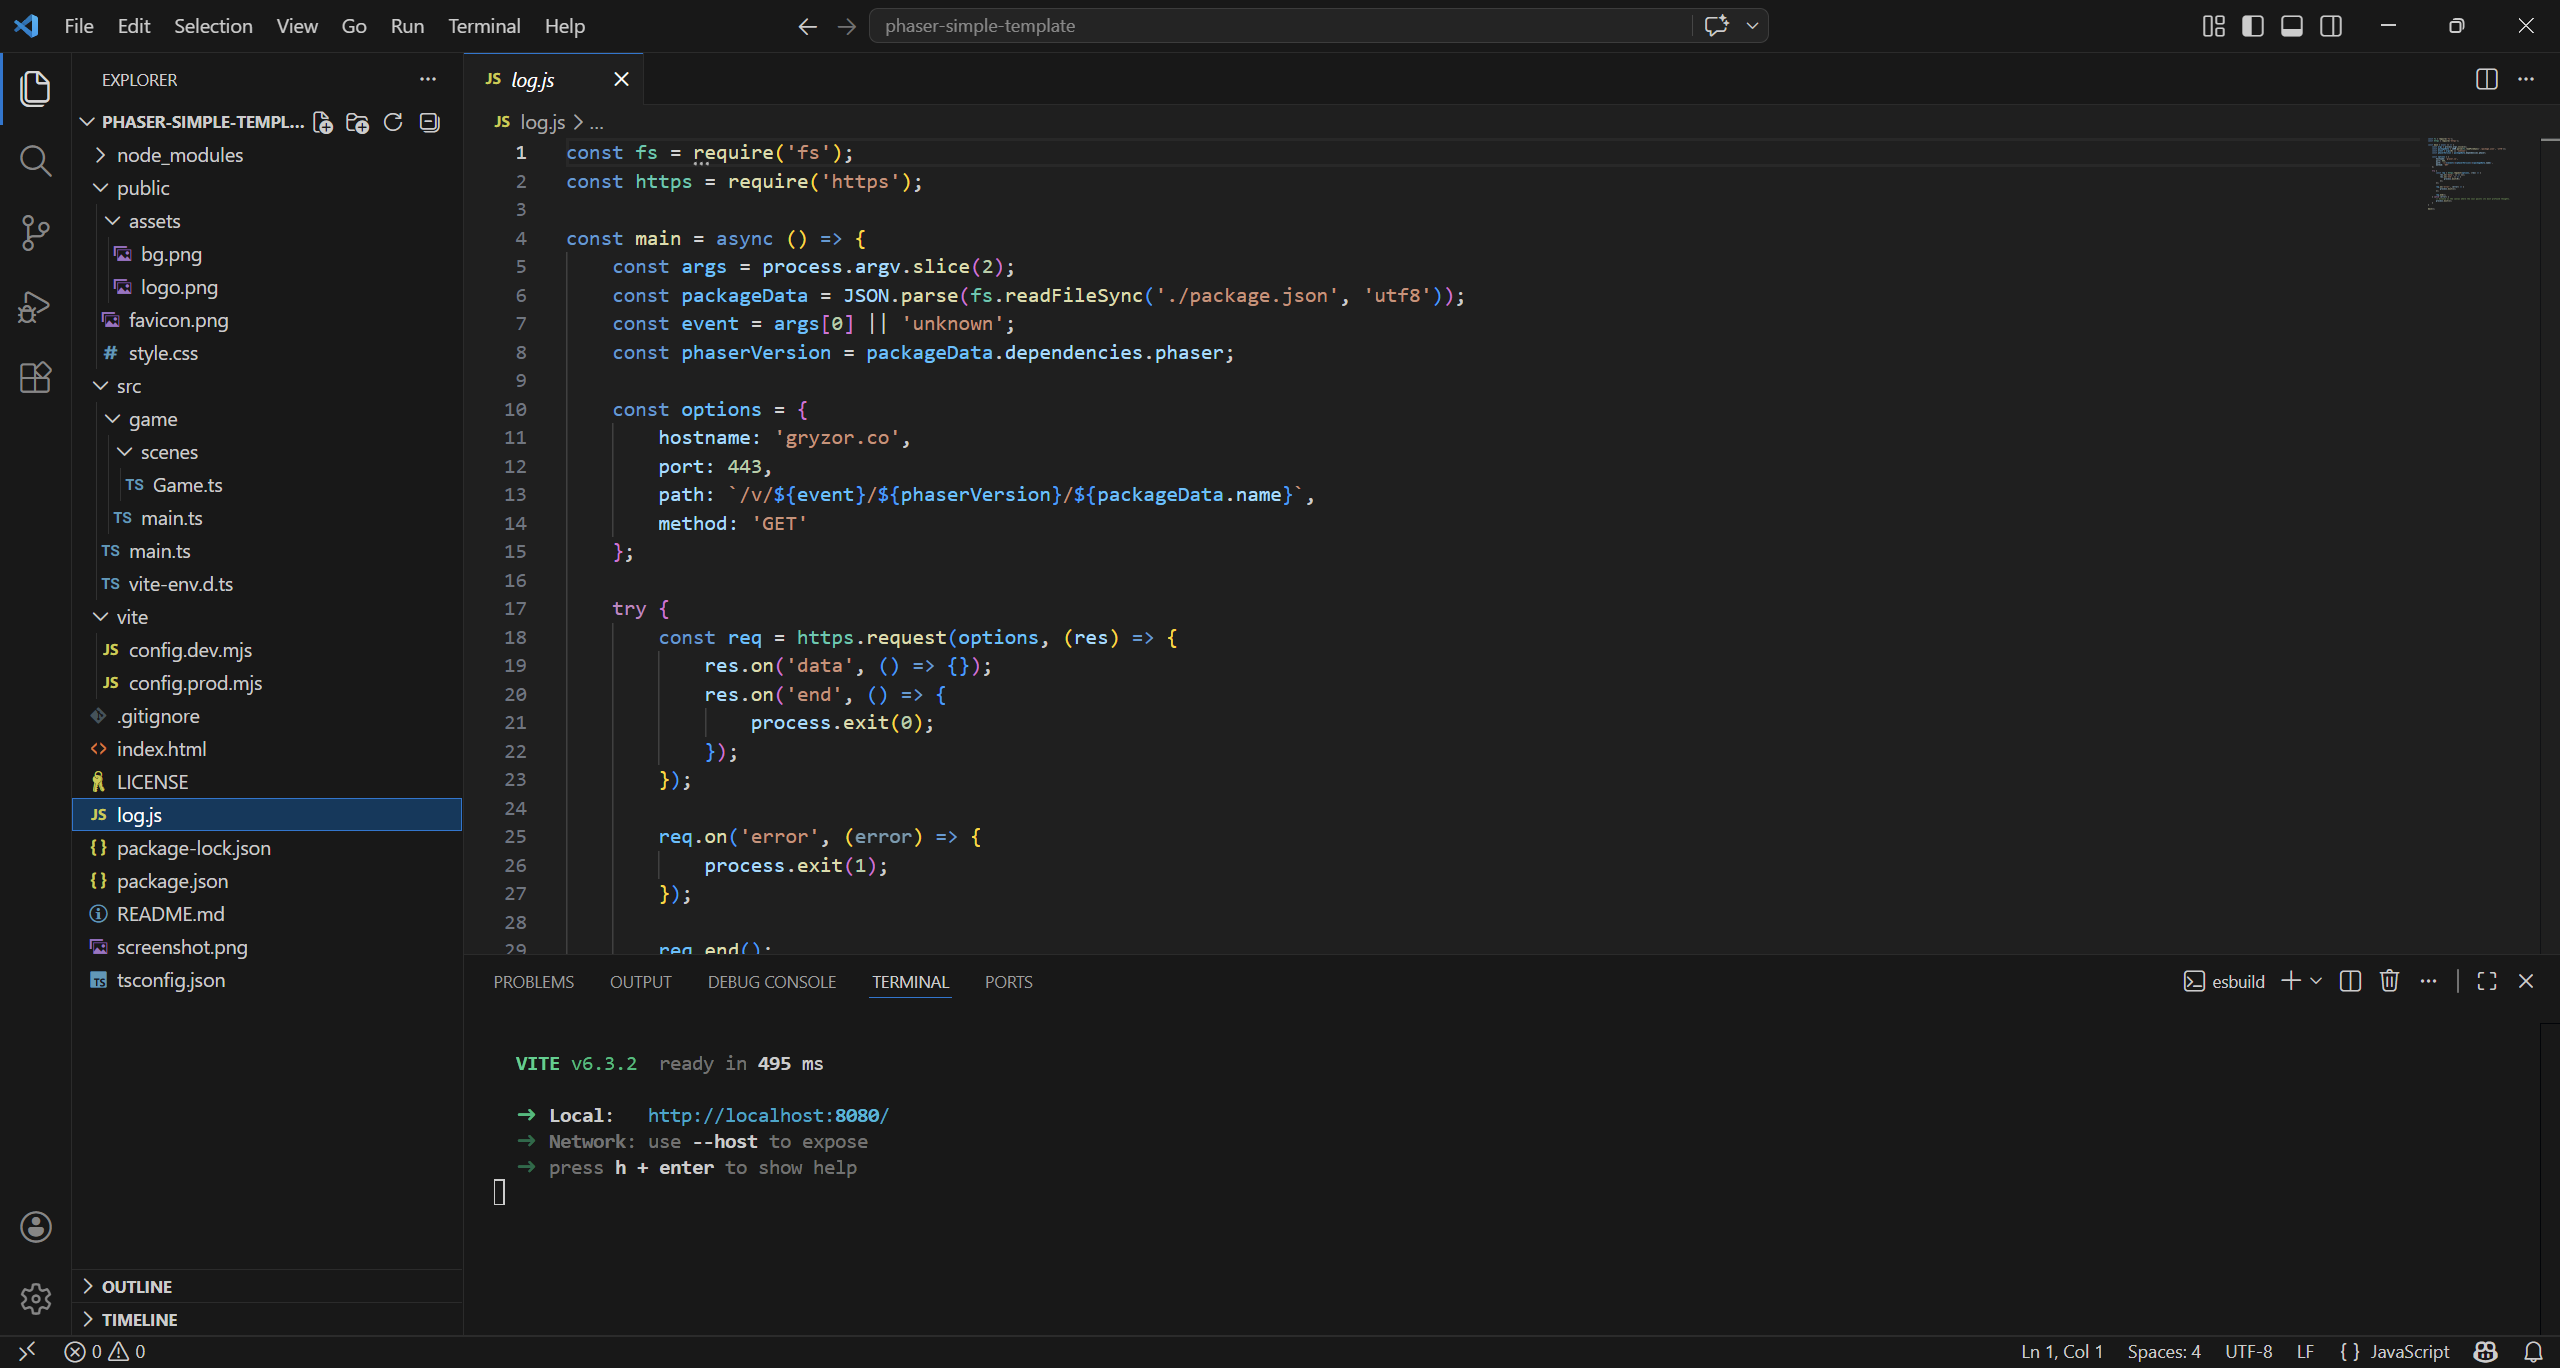Kill the terminal with trash icon
The height and width of the screenshot is (1368, 2560).
pos(2389,981)
